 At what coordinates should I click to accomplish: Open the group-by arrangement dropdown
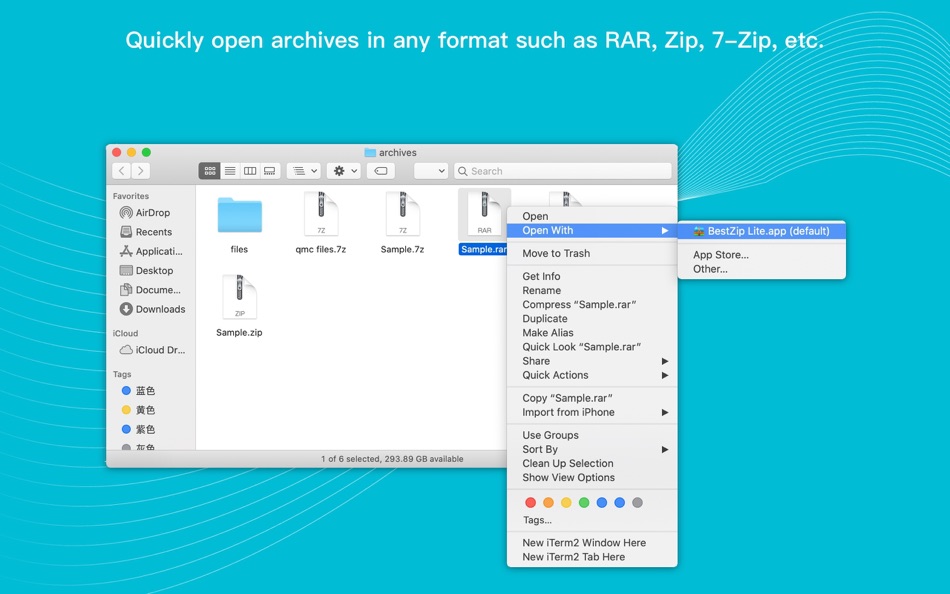(x=304, y=171)
